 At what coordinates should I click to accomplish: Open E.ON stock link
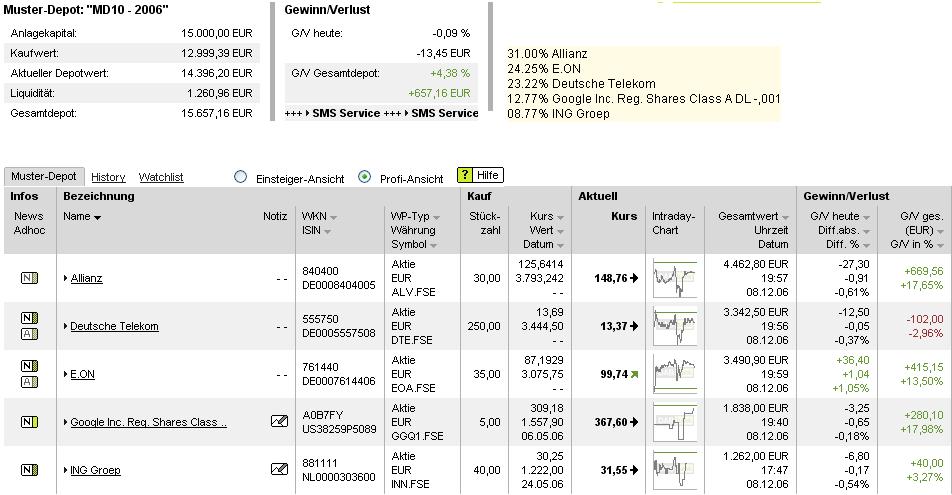(83, 374)
